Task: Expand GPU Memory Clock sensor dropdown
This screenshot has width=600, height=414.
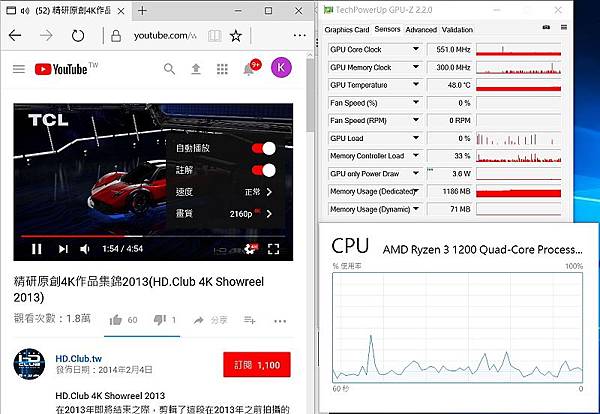Action: coord(416,67)
